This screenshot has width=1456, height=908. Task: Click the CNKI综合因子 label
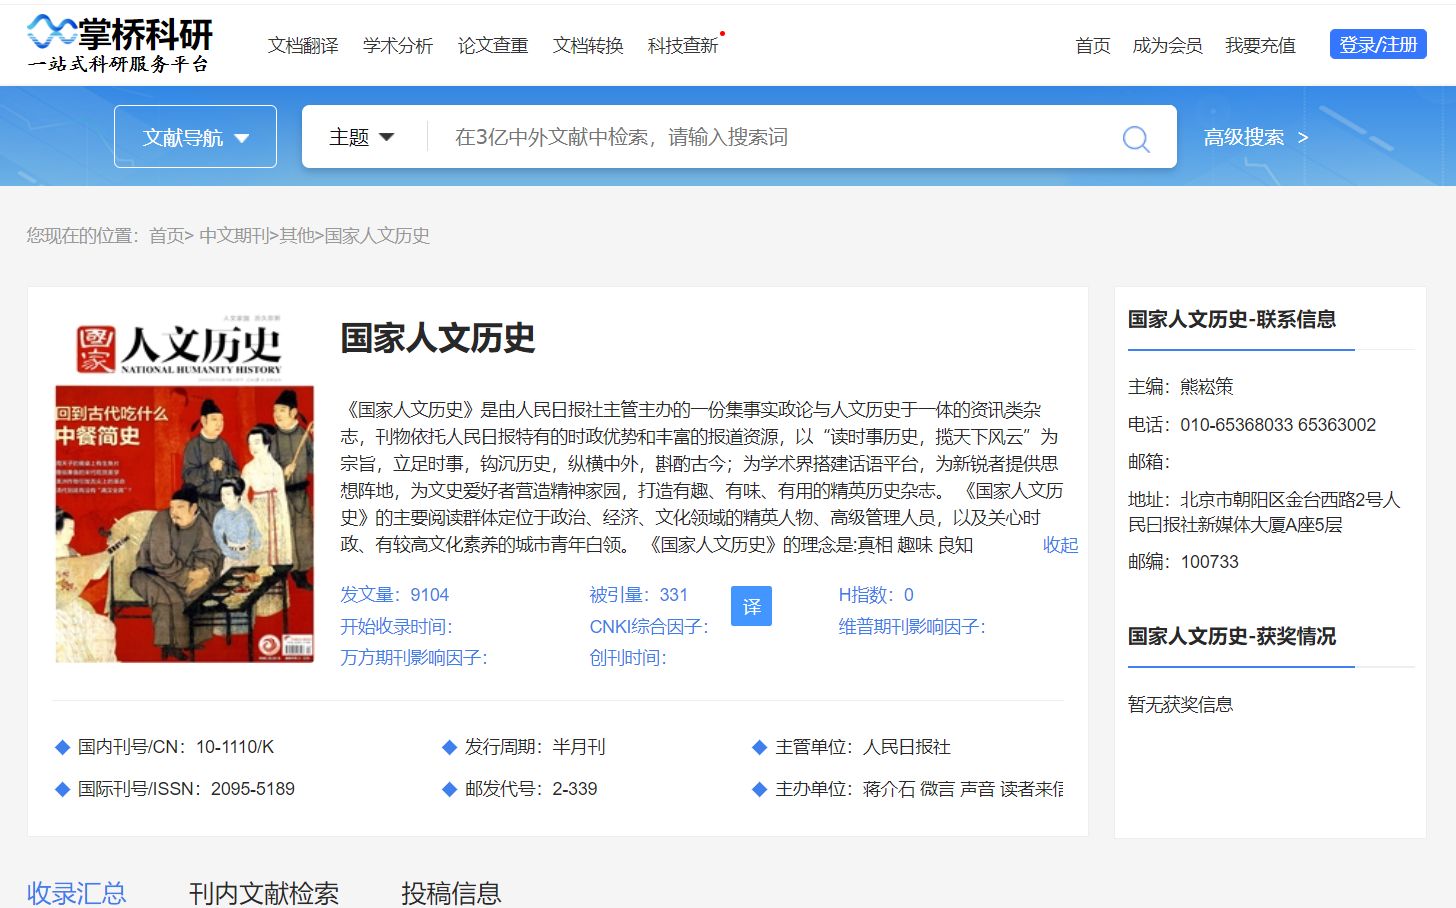click(x=649, y=627)
